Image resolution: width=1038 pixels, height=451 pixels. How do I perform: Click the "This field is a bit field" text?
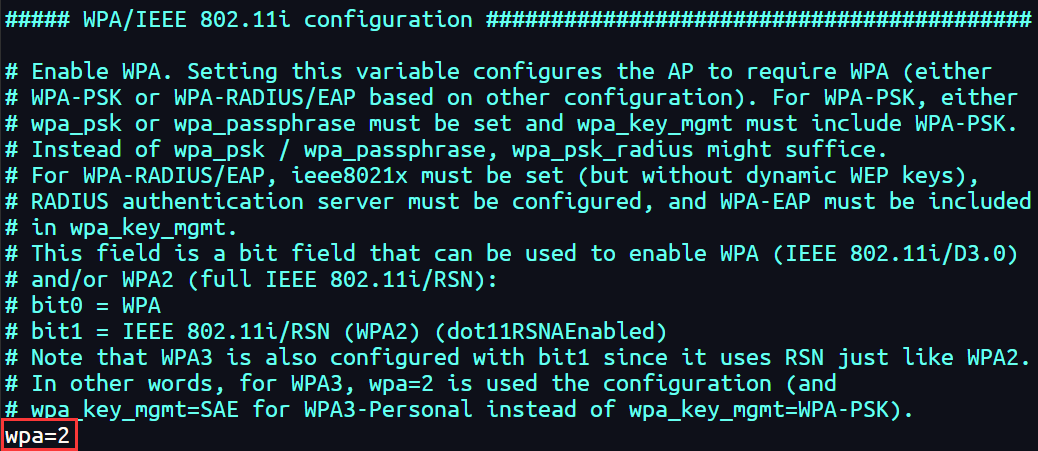(193, 254)
